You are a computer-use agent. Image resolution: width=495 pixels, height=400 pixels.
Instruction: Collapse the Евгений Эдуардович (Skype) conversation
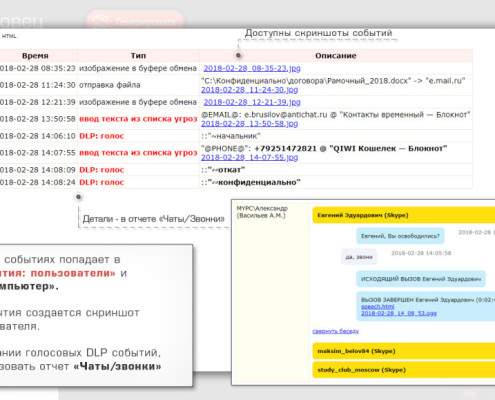[404, 215]
